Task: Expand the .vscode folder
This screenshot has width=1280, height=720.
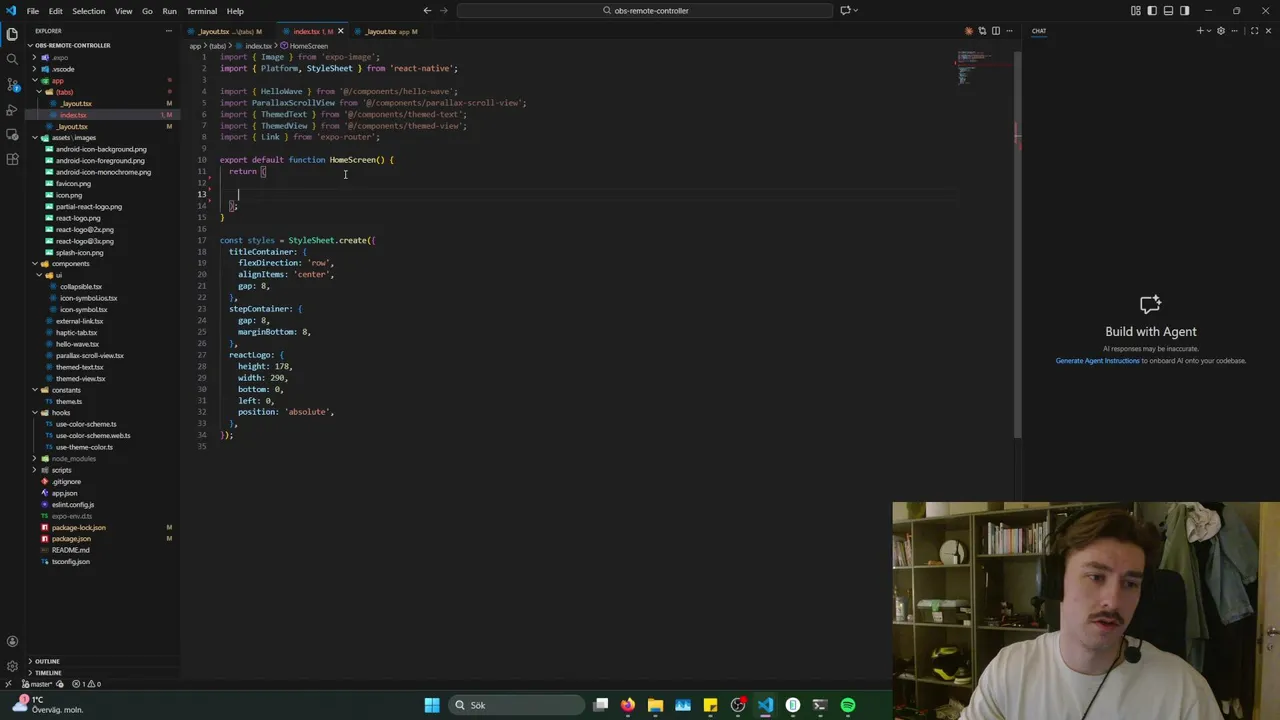Action: 100,69
